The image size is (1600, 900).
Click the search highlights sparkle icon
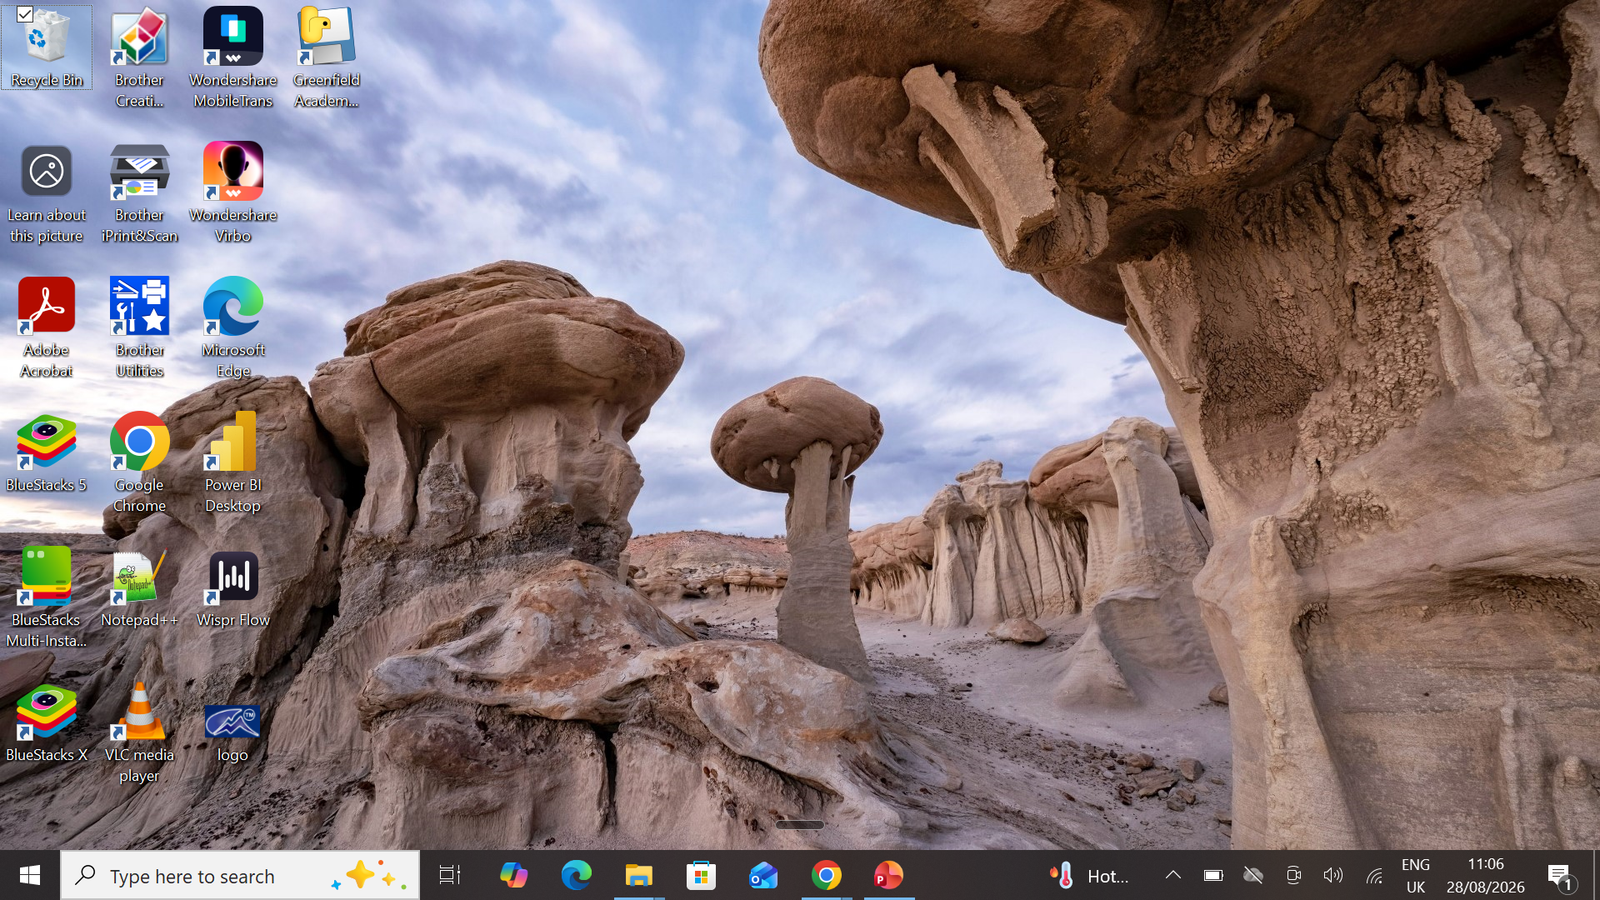click(368, 876)
